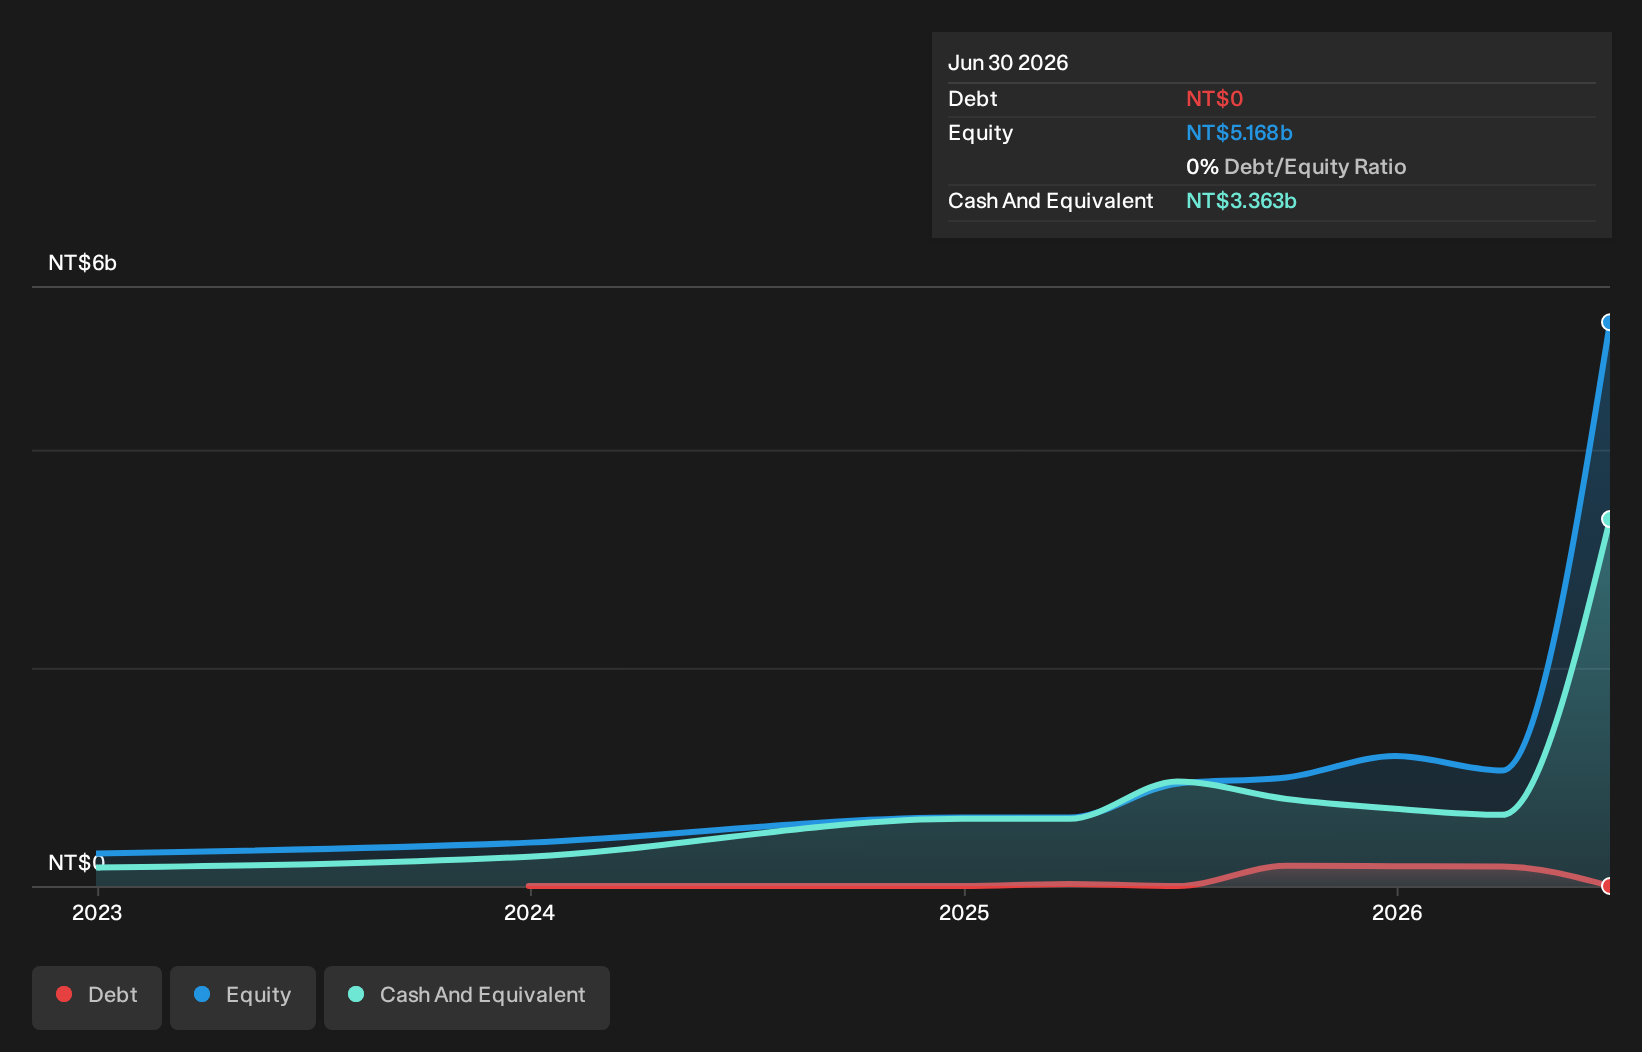Click the NT$5.168b Equity value
1642x1052 pixels.
(x=1239, y=133)
